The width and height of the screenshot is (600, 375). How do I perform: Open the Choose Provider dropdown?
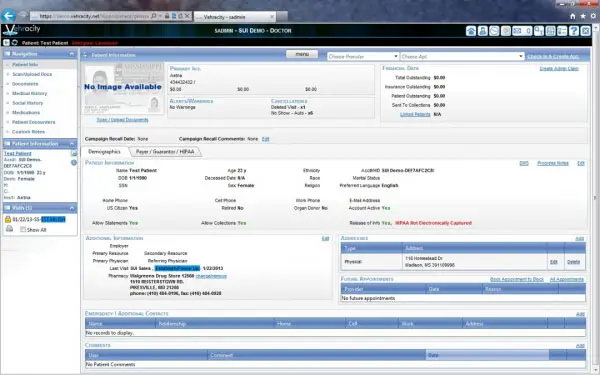pyautogui.click(x=363, y=56)
